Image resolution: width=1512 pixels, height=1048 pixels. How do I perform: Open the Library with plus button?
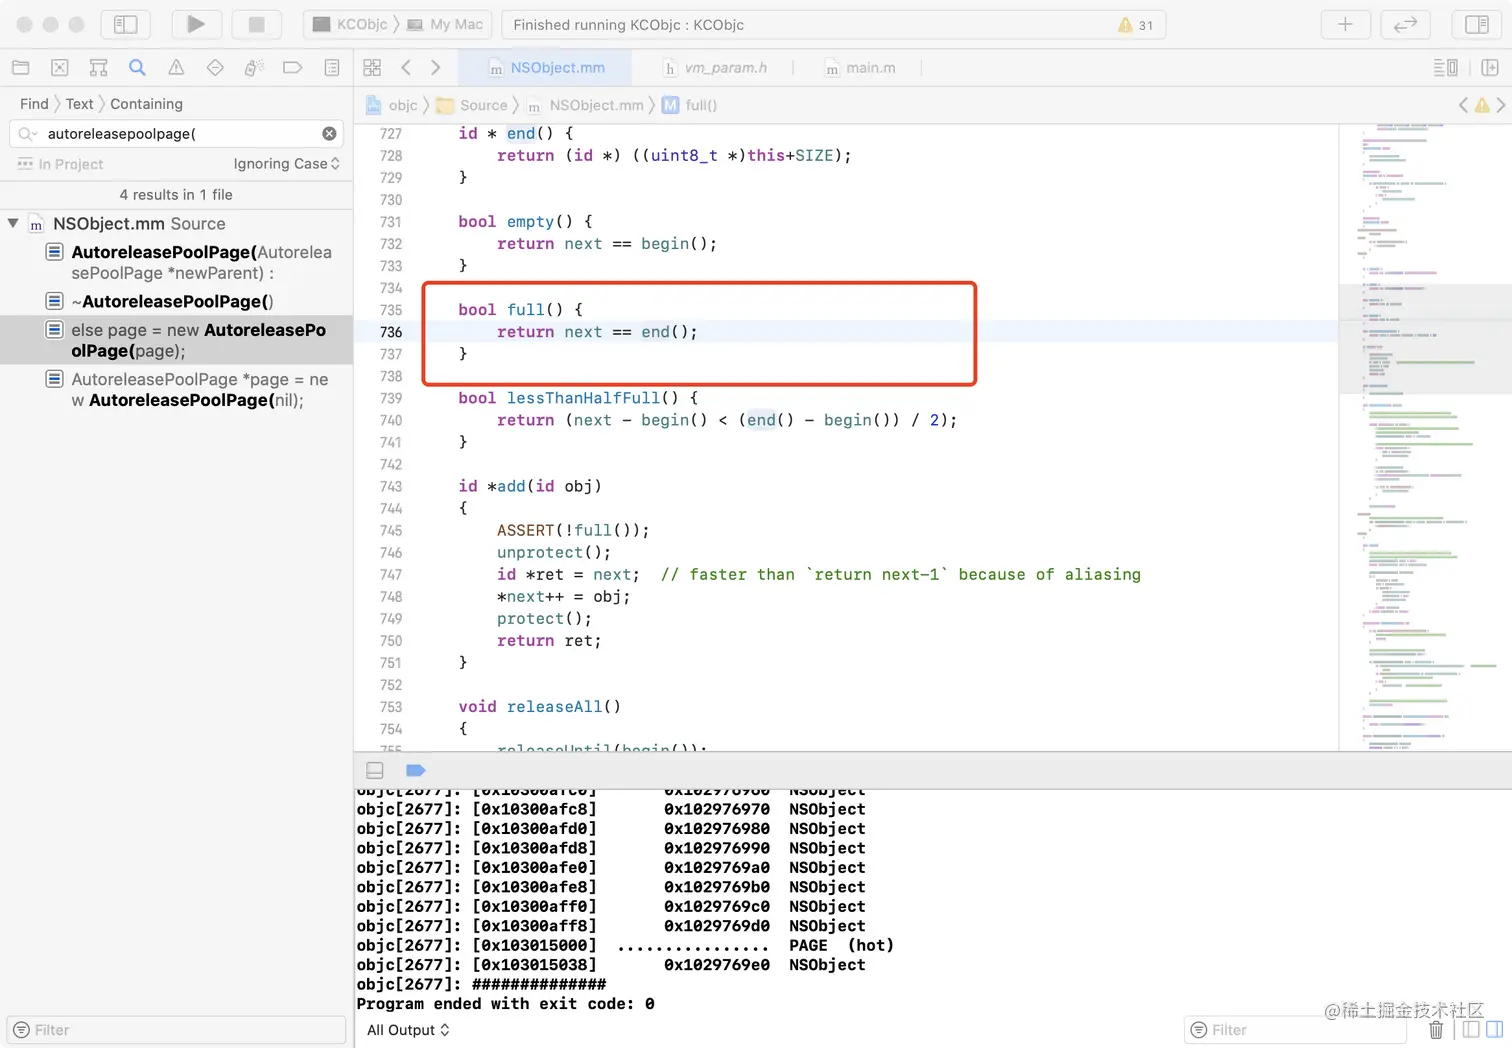point(1345,24)
